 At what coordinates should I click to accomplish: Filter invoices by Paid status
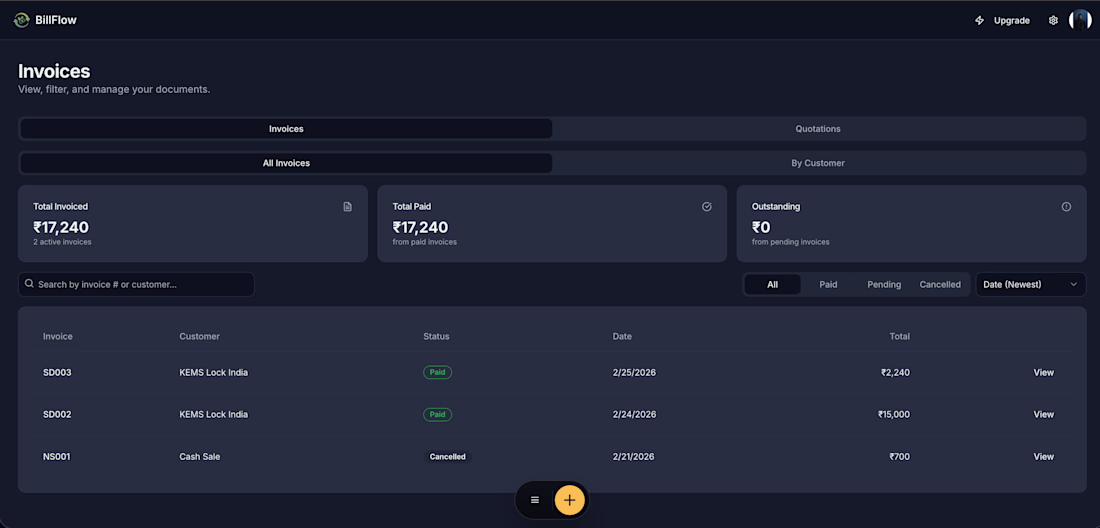pyautogui.click(x=829, y=285)
